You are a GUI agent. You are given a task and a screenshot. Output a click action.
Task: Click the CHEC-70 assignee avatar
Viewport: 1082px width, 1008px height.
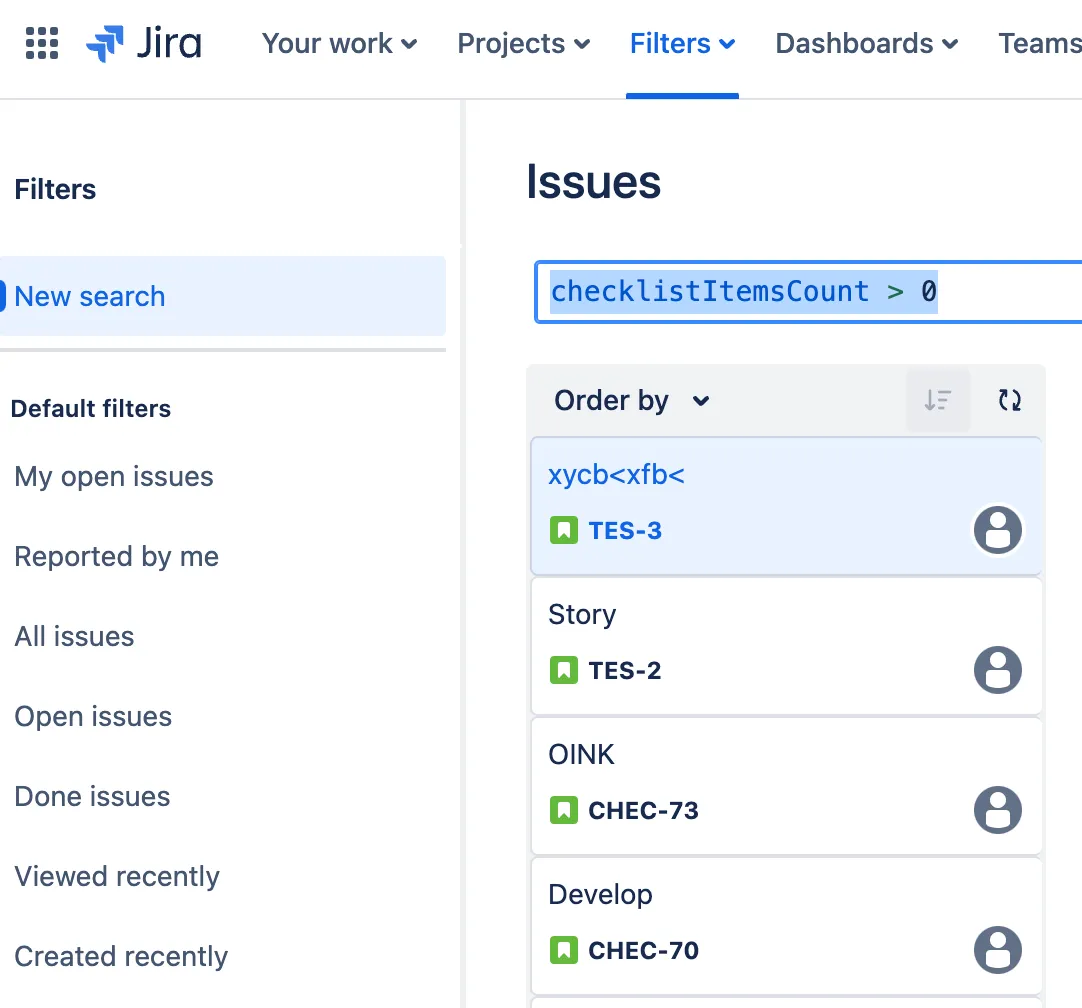pyautogui.click(x=997, y=950)
